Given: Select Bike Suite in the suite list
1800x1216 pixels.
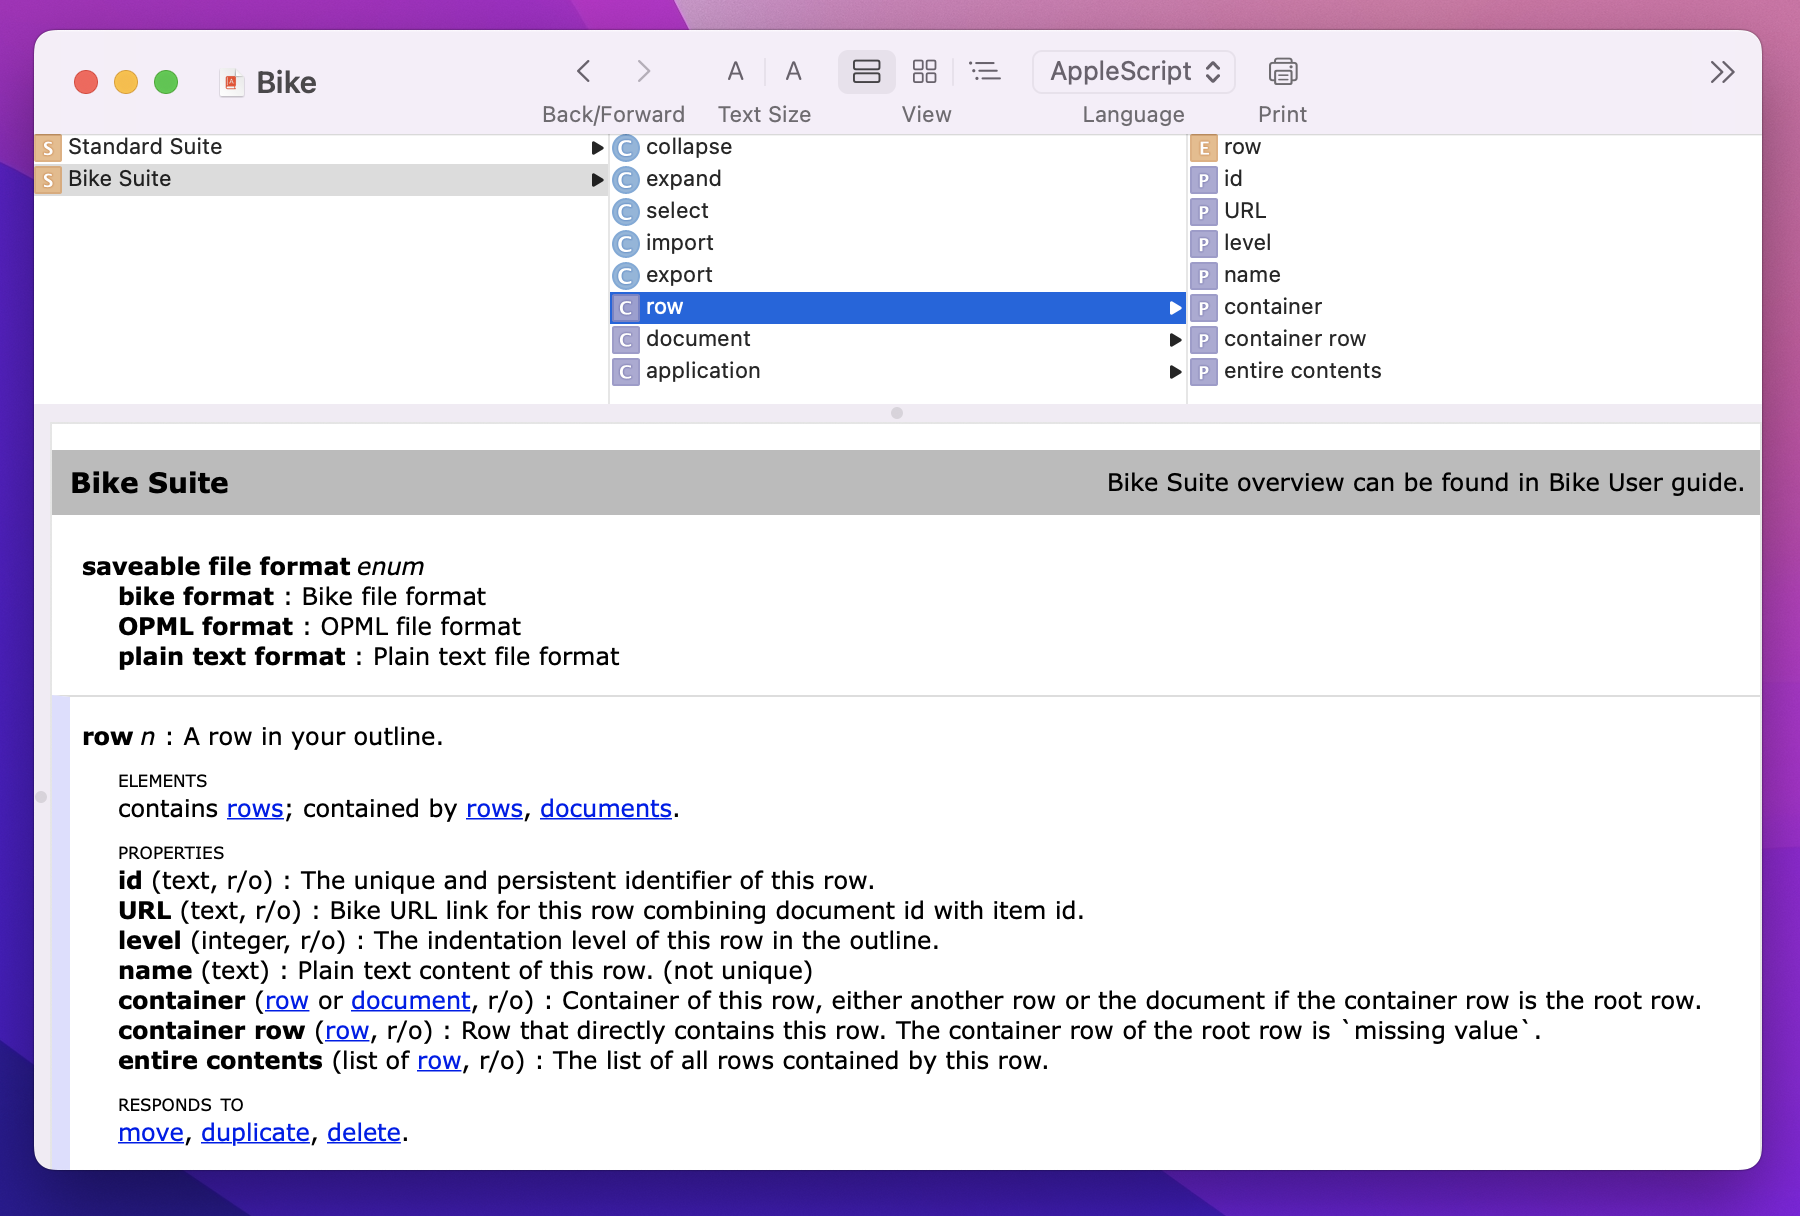Looking at the screenshot, I should [320, 179].
